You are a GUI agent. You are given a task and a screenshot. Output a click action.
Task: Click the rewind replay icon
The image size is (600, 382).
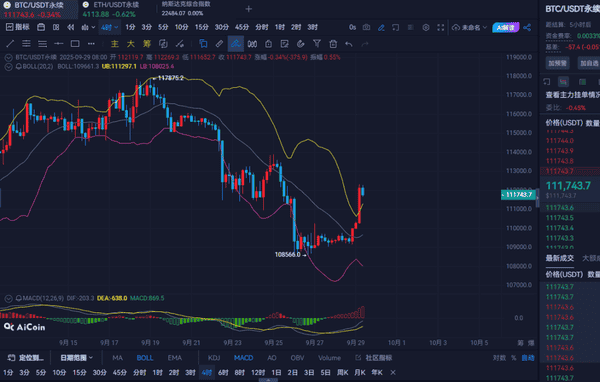[x=70, y=27]
